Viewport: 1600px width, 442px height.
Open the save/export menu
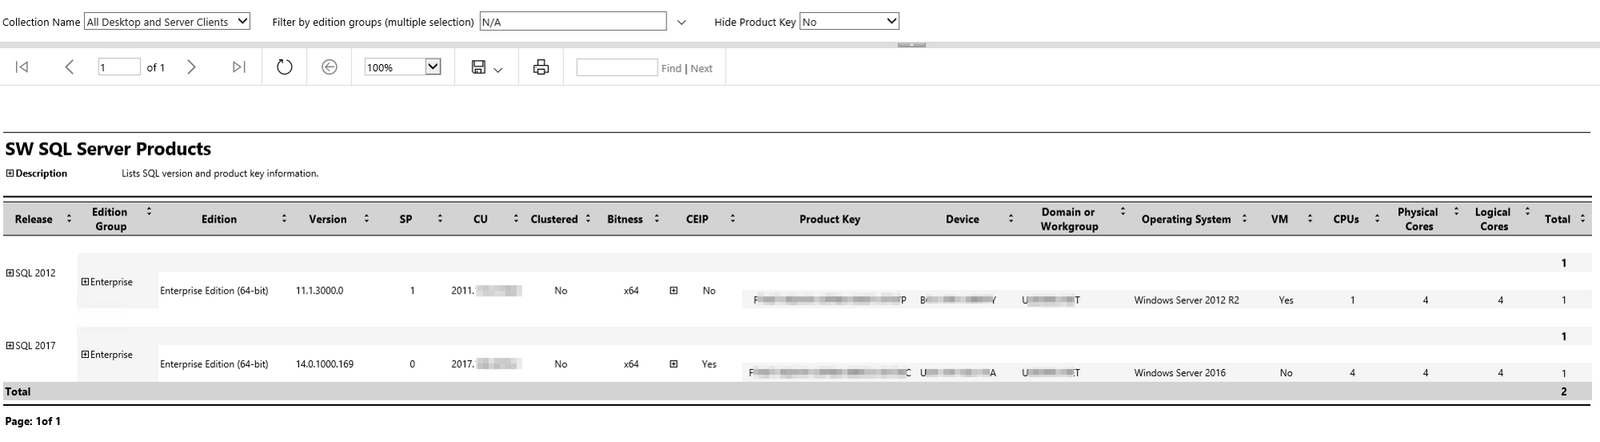click(486, 67)
